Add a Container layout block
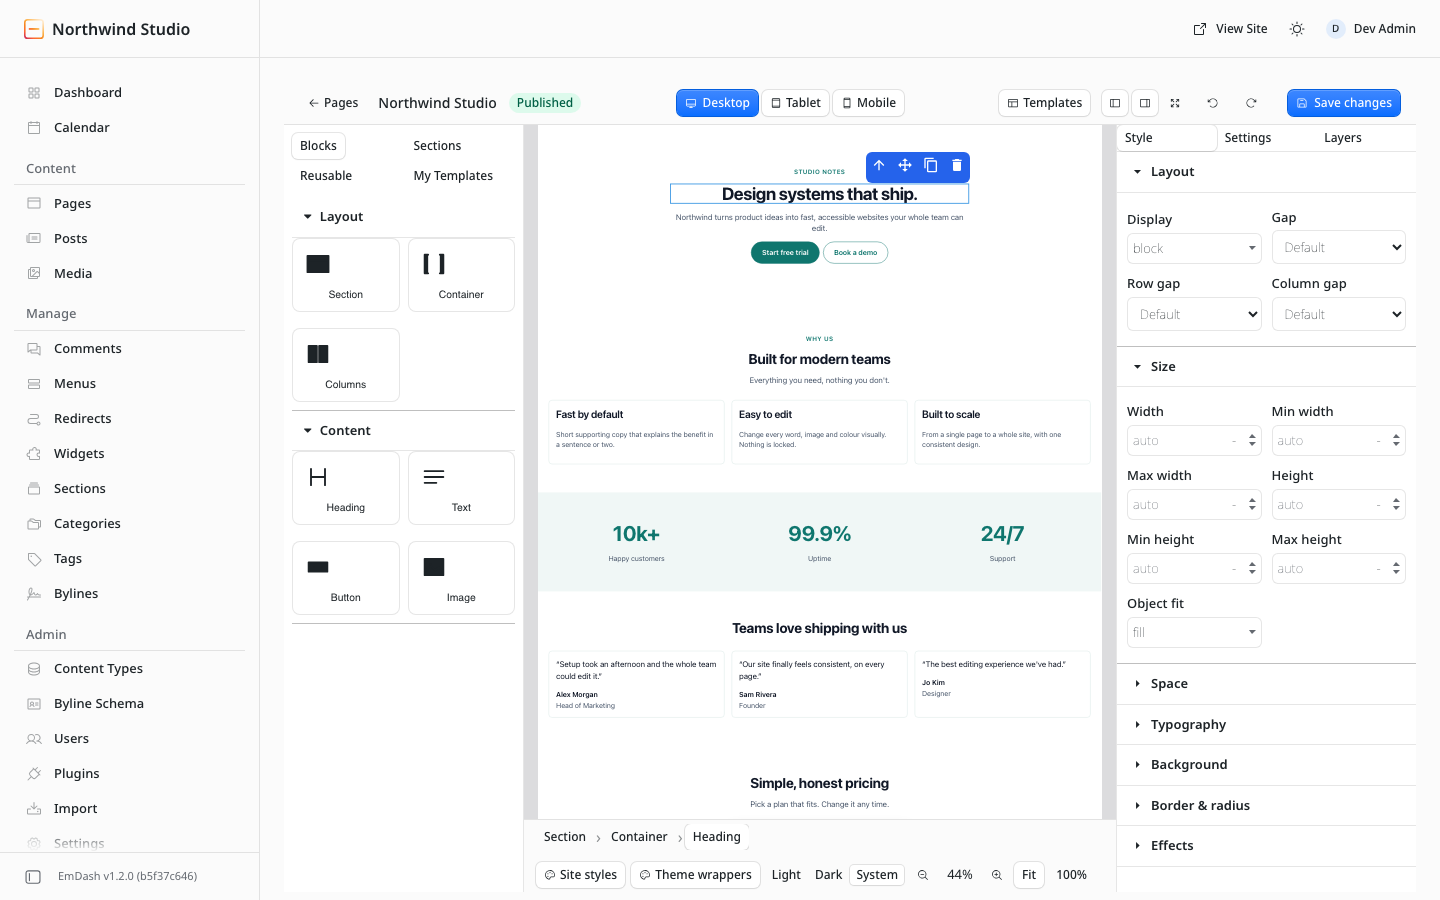Screen dimensions: 1440x900 tap(461, 275)
